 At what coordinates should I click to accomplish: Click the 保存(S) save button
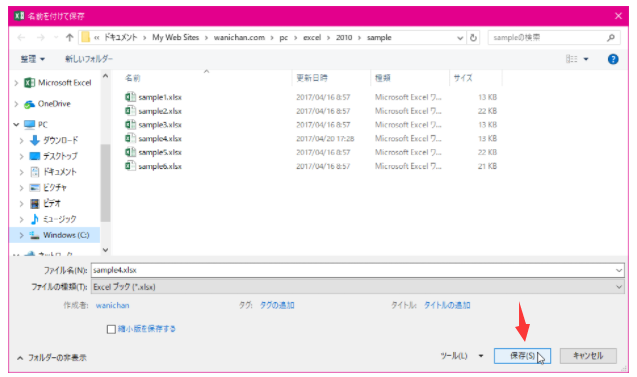click(522, 356)
